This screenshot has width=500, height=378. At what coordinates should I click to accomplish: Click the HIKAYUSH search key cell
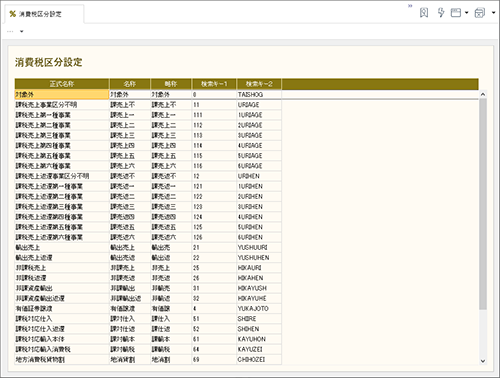pyautogui.click(x=259, y=288)
